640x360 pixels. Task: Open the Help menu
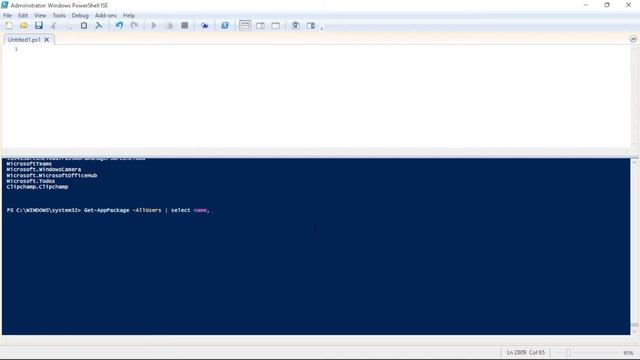click(x=129, y=16)
